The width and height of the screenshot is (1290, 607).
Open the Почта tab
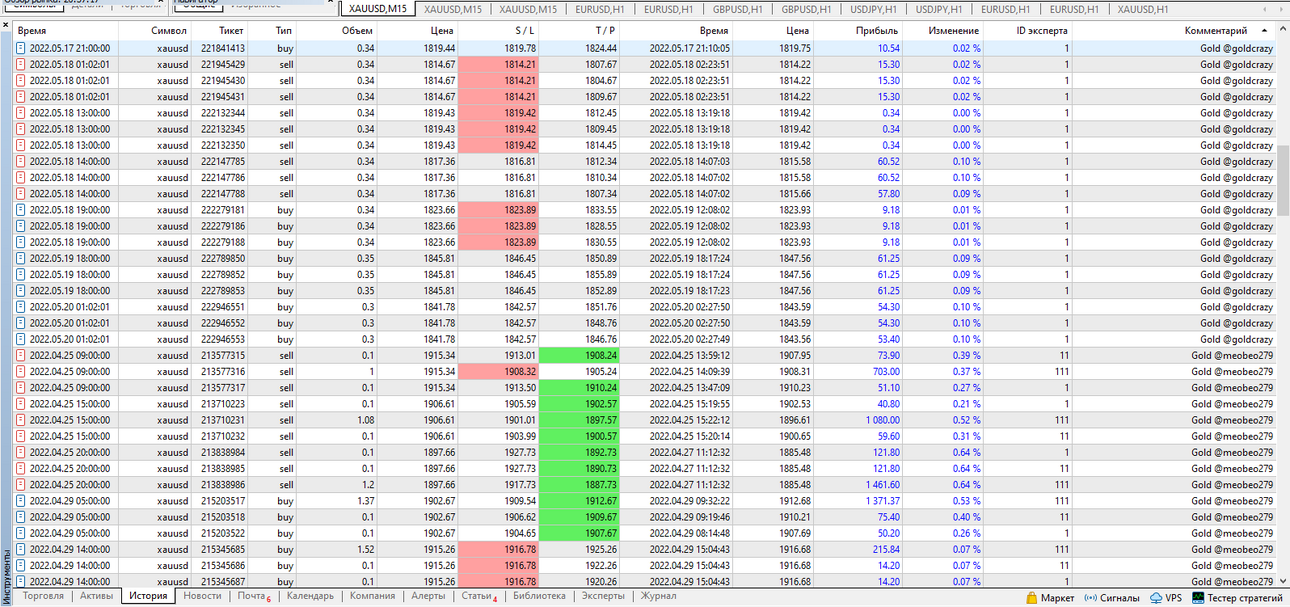pyautogui.click(x=253, y=596)
